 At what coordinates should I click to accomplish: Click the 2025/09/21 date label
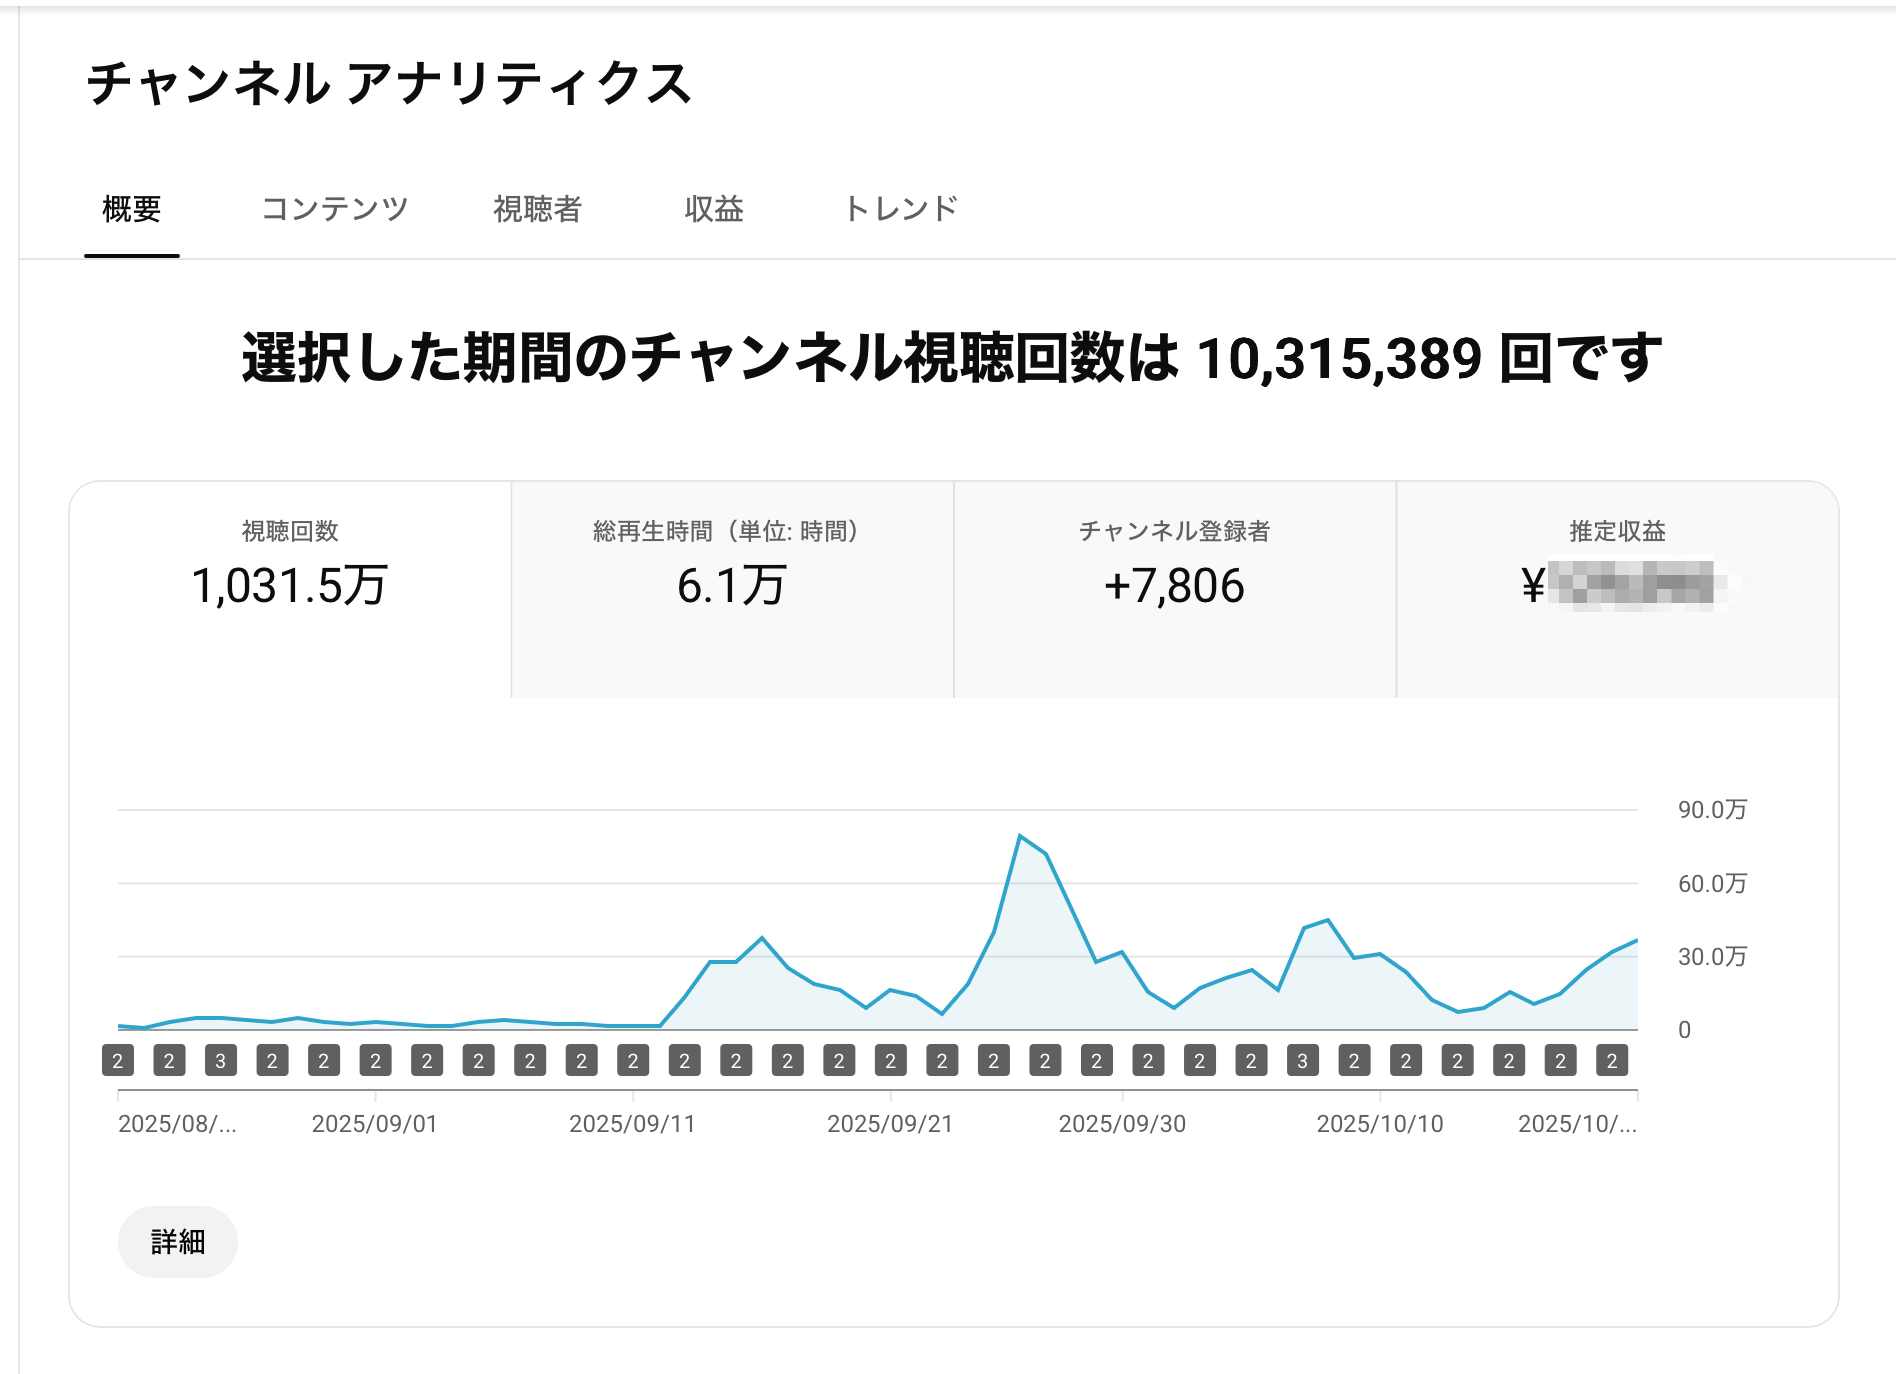click(890, 1124)
